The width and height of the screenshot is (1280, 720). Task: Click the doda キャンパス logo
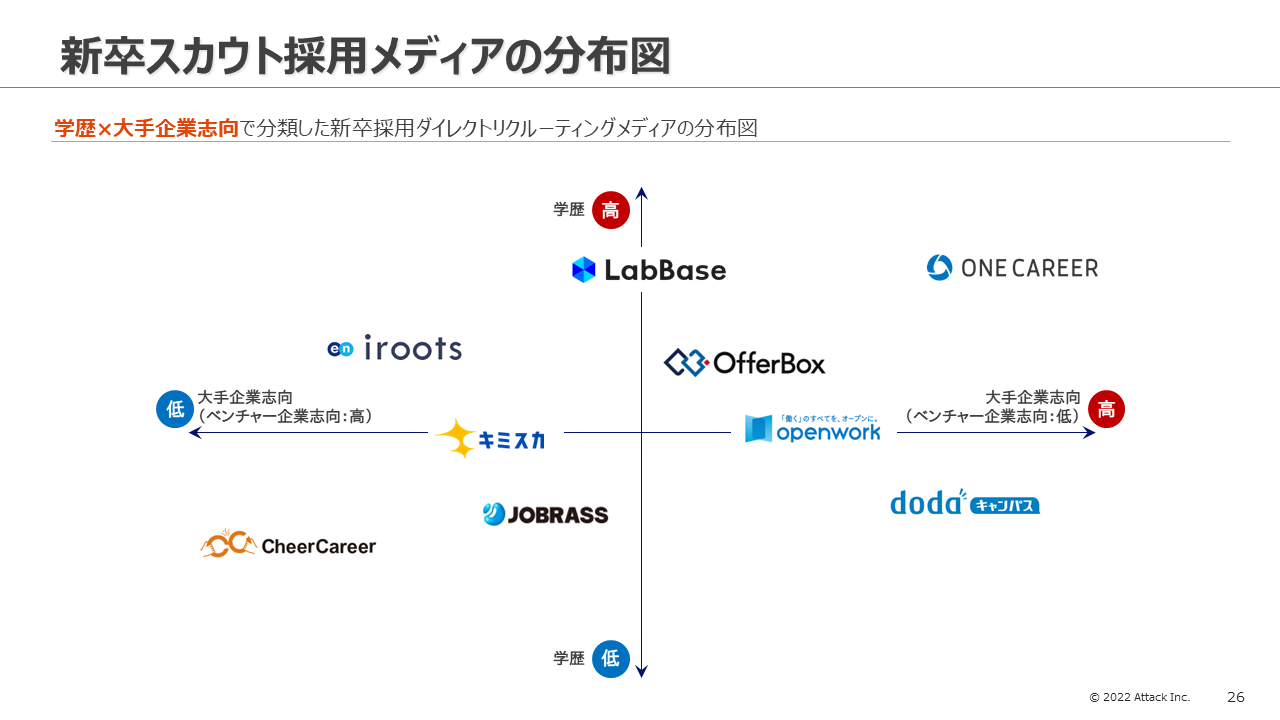(964, 502)
